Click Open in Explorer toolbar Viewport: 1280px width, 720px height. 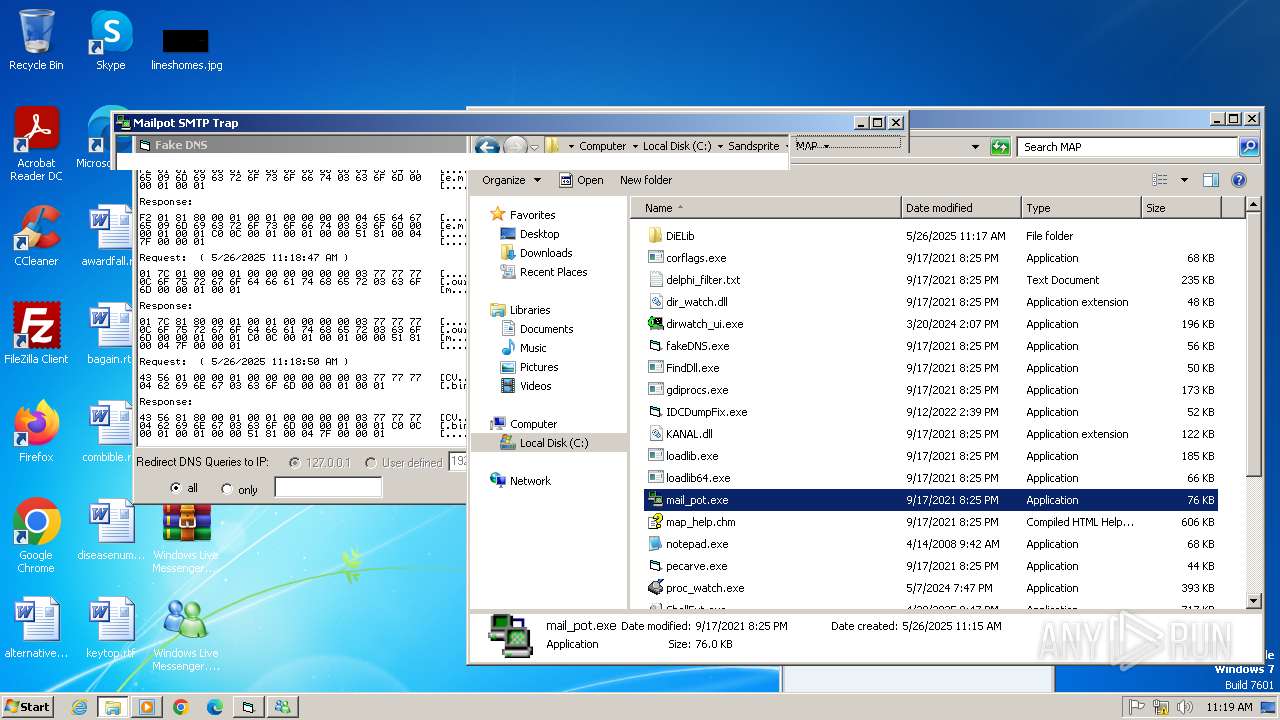581,180
